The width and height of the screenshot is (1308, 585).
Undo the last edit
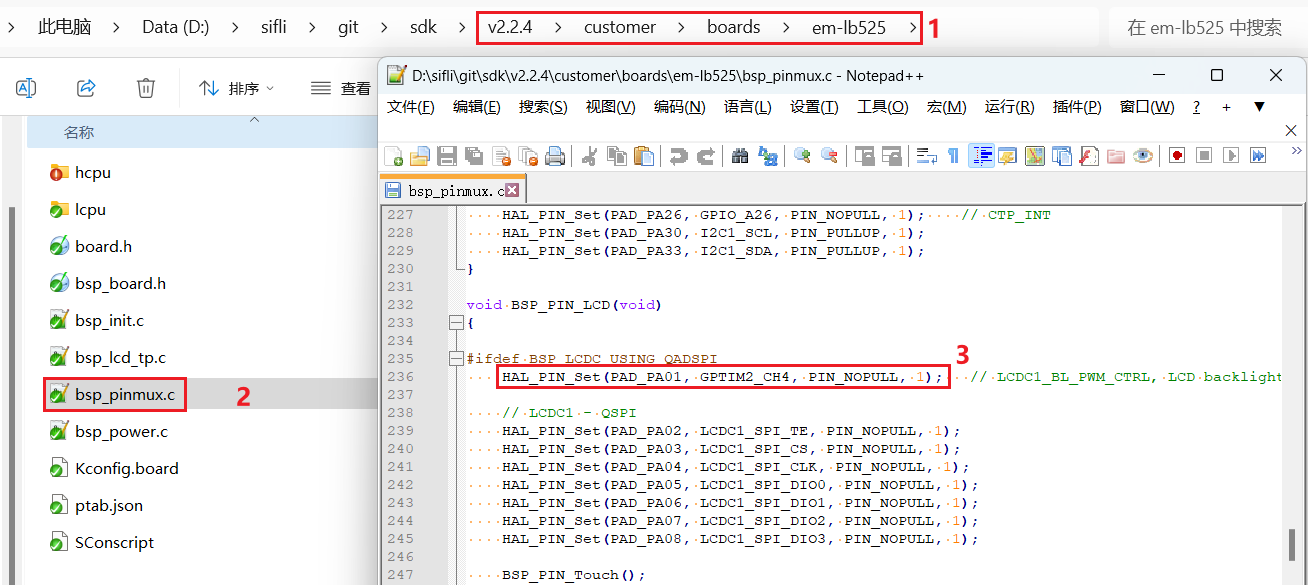pyautogui.click(x=679, y=156)
